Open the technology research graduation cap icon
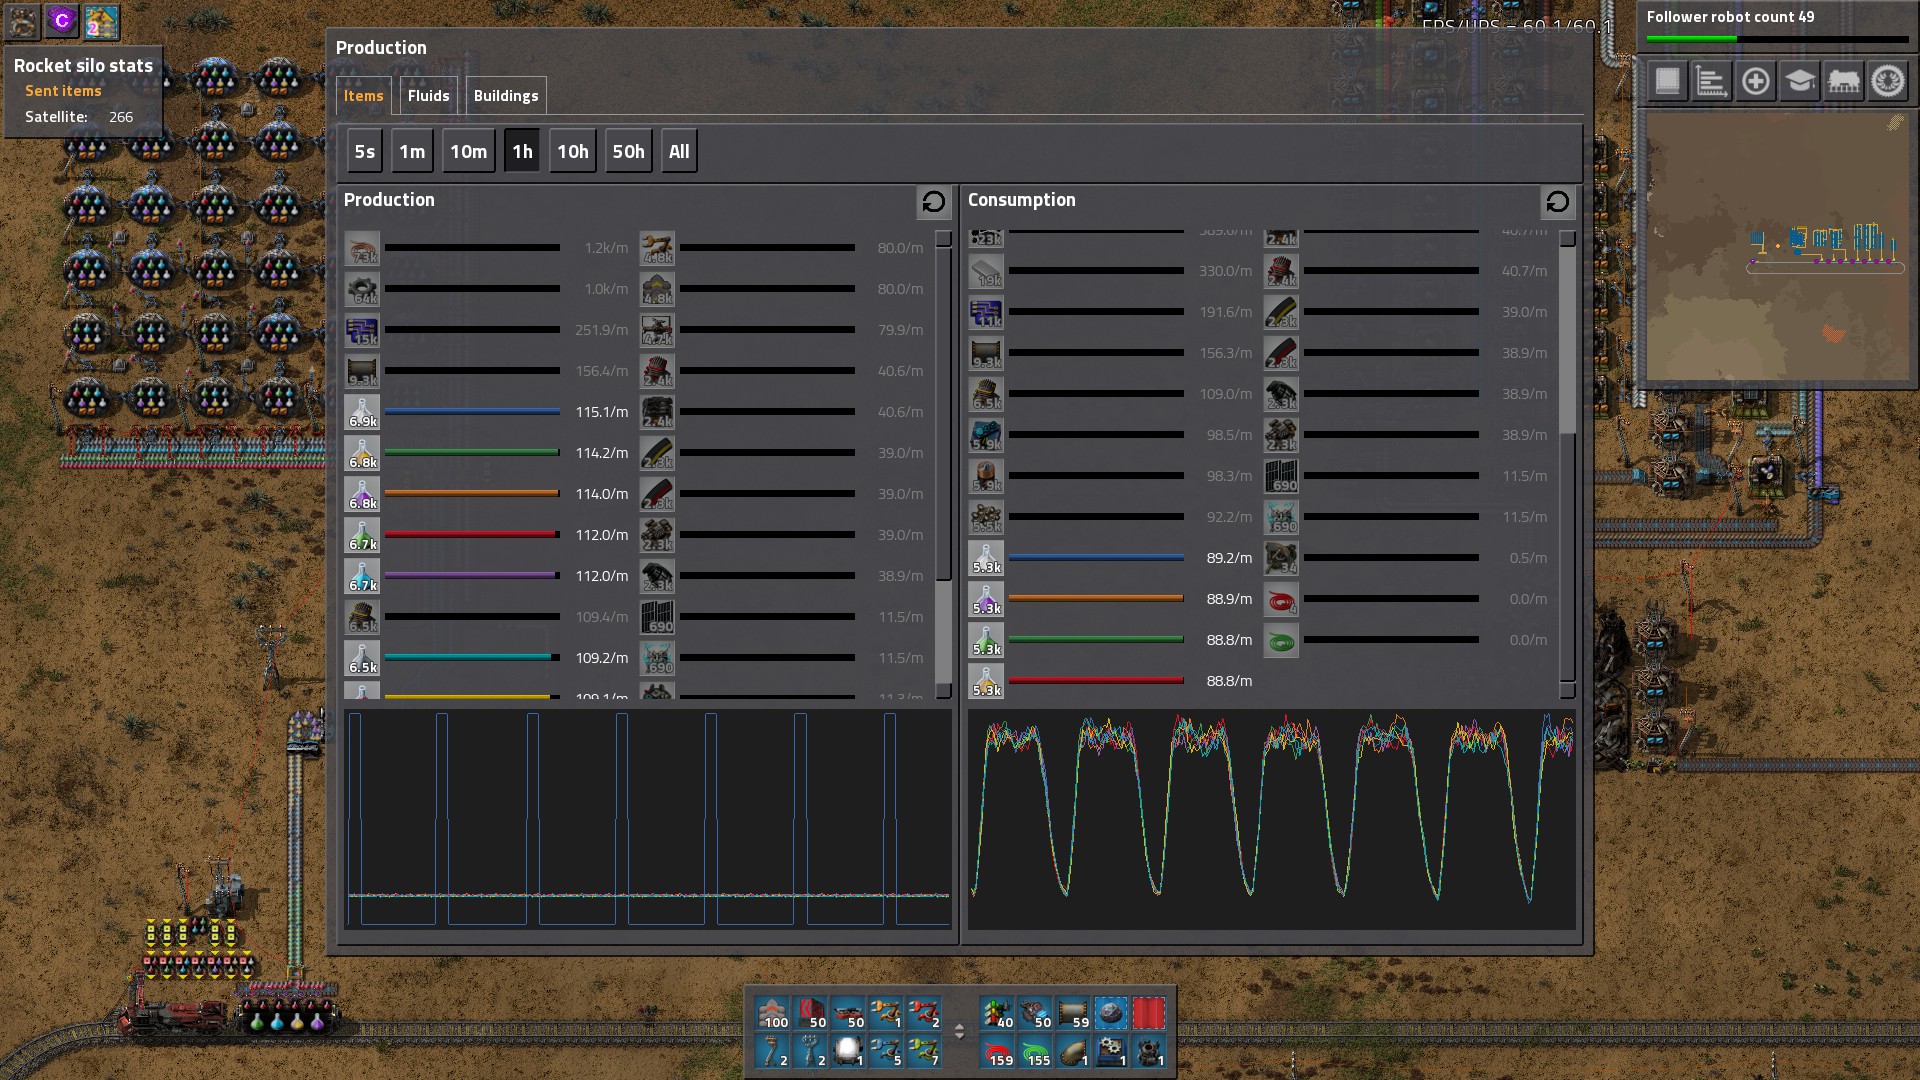The height and width of the screenshot is (1080, 1920). pyautogui.click(x=1799, y=81)
